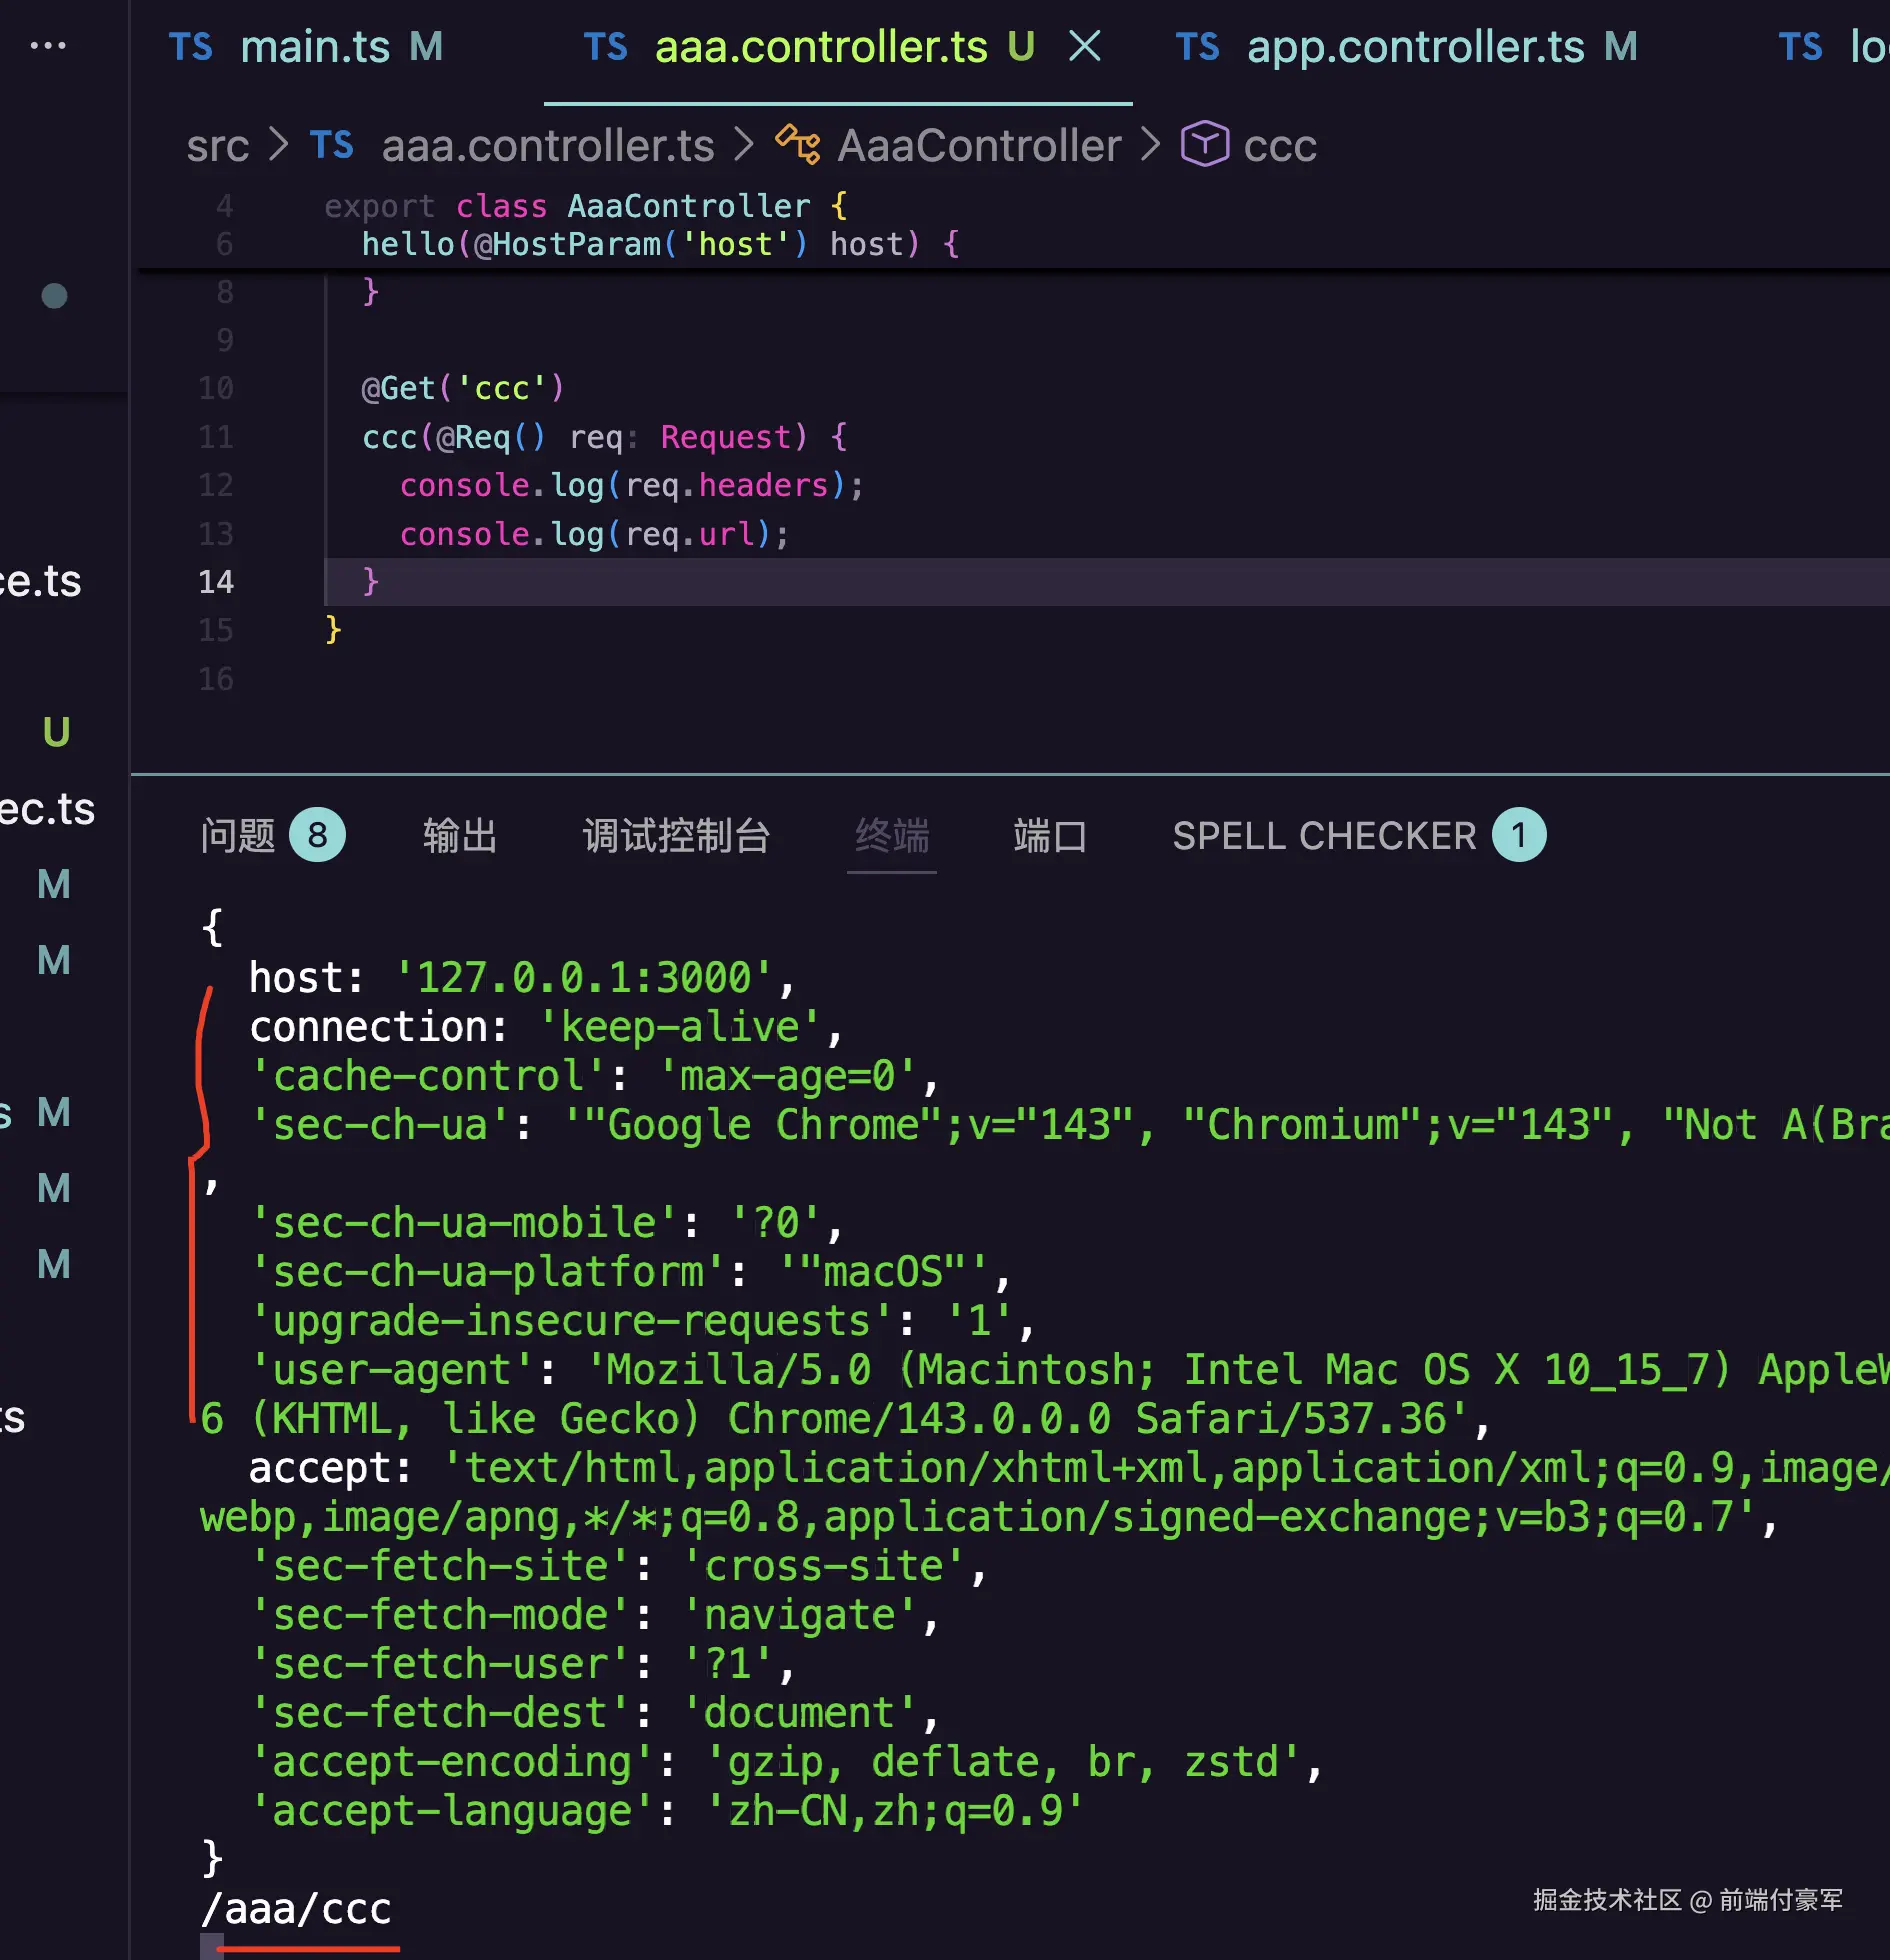This screenshot has height=1960, width=1890.
Task: Click the ccc method cube icon
Action: pos(1204,145)
